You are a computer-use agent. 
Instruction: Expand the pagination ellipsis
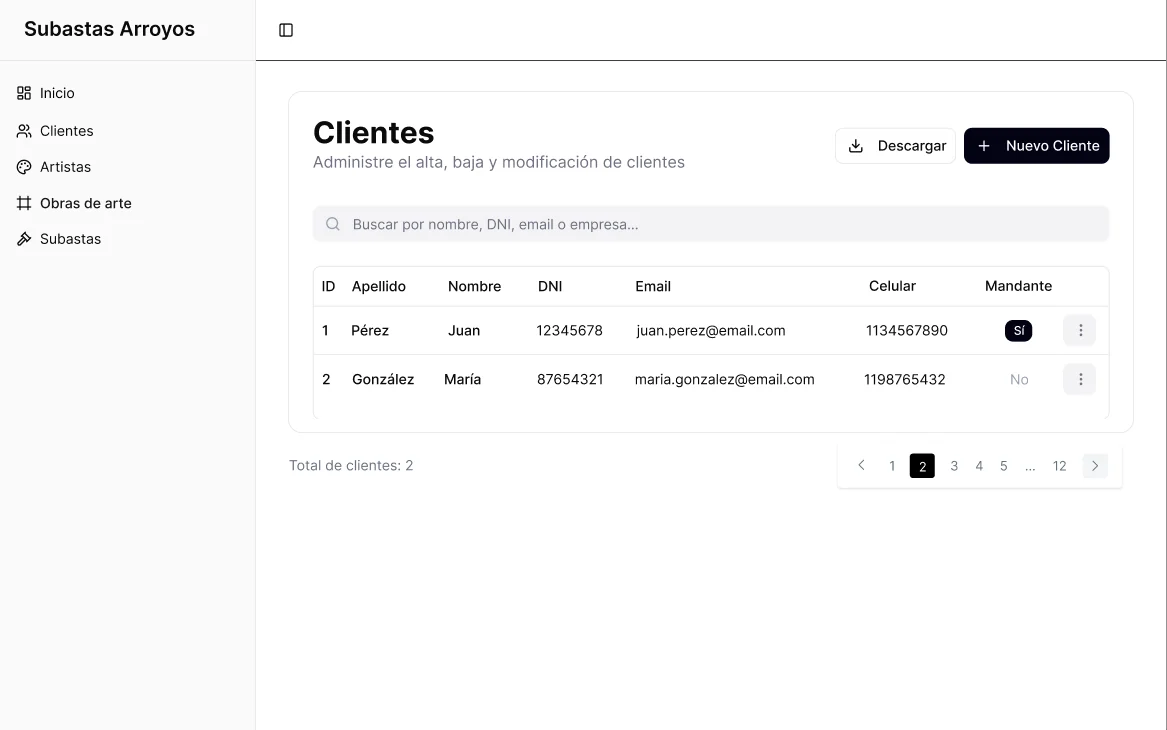[1029, 466]
